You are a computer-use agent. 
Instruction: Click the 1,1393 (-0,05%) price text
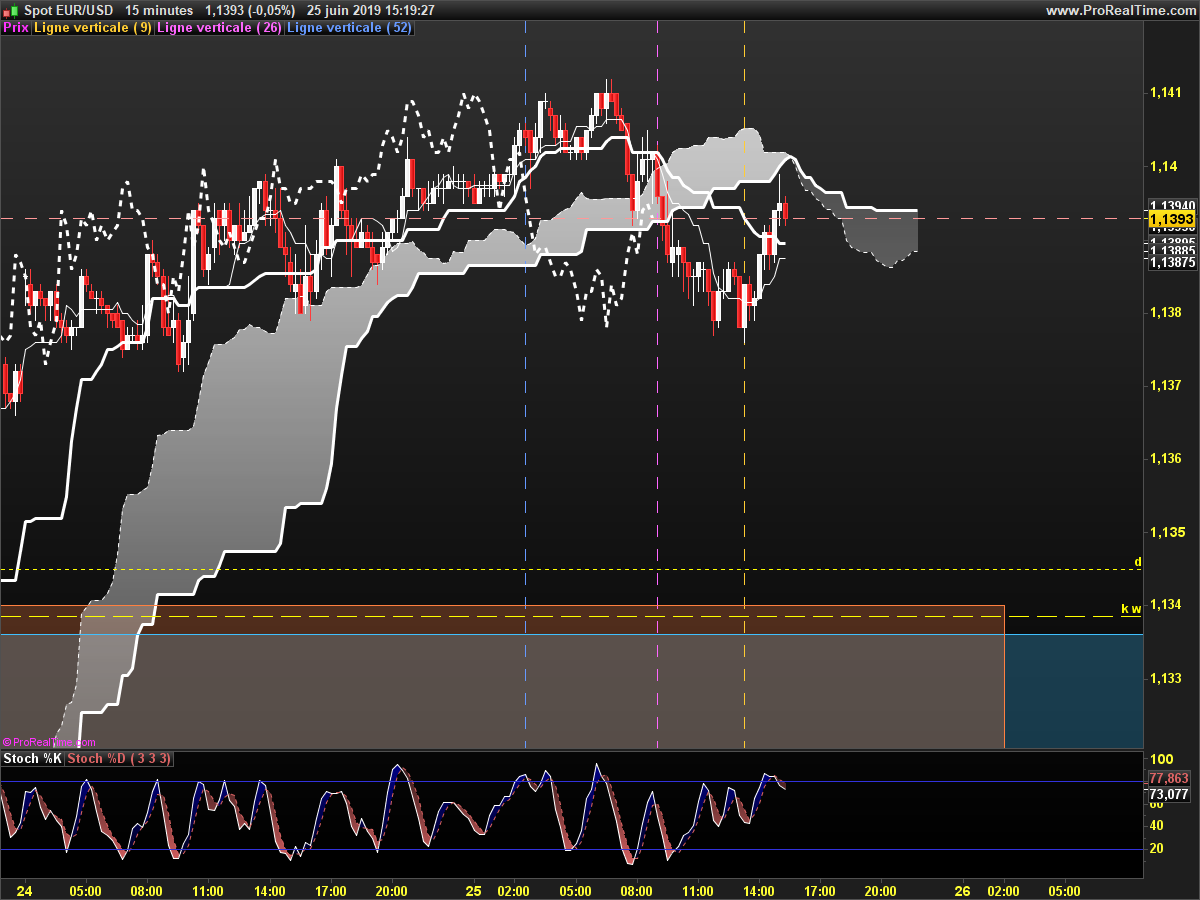point(252,10)
